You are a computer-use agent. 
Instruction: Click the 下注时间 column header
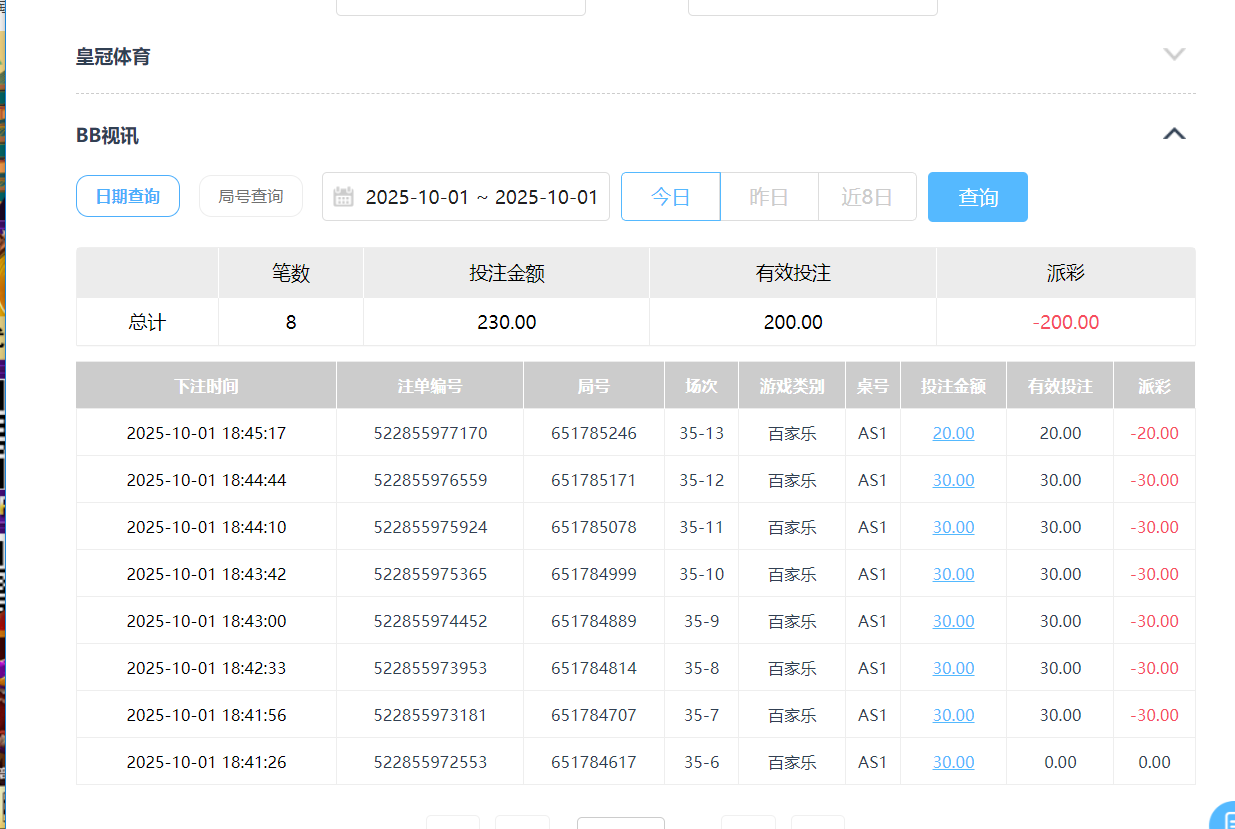click(205, 385)
